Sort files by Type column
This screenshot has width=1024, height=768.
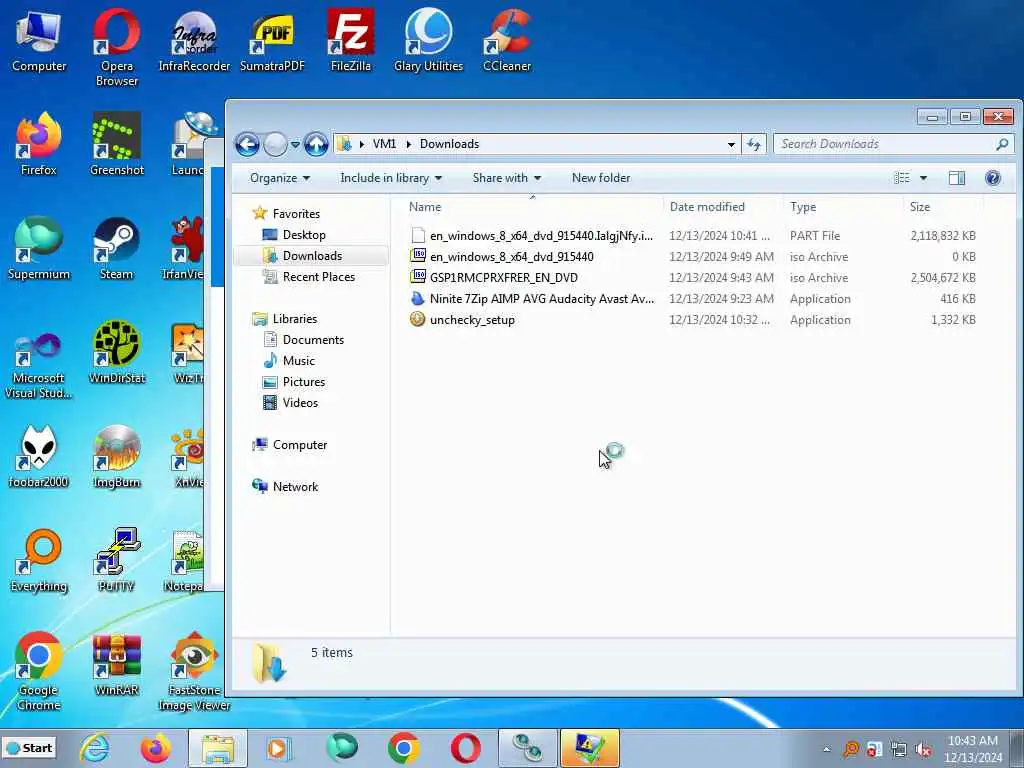pos(803,207)
